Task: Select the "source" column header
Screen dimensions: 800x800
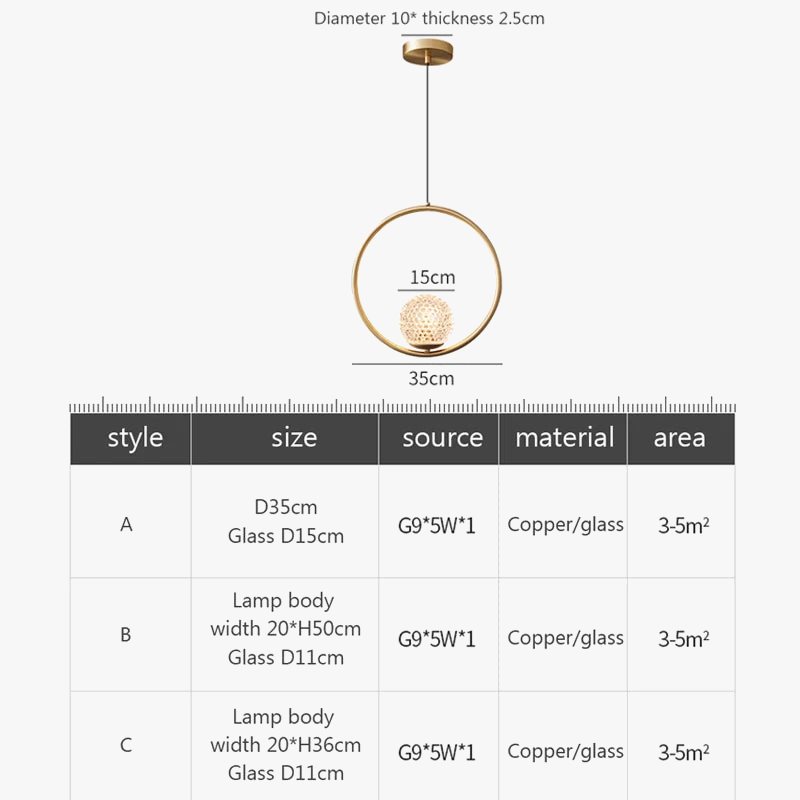Action: click(x=442, y=438)
